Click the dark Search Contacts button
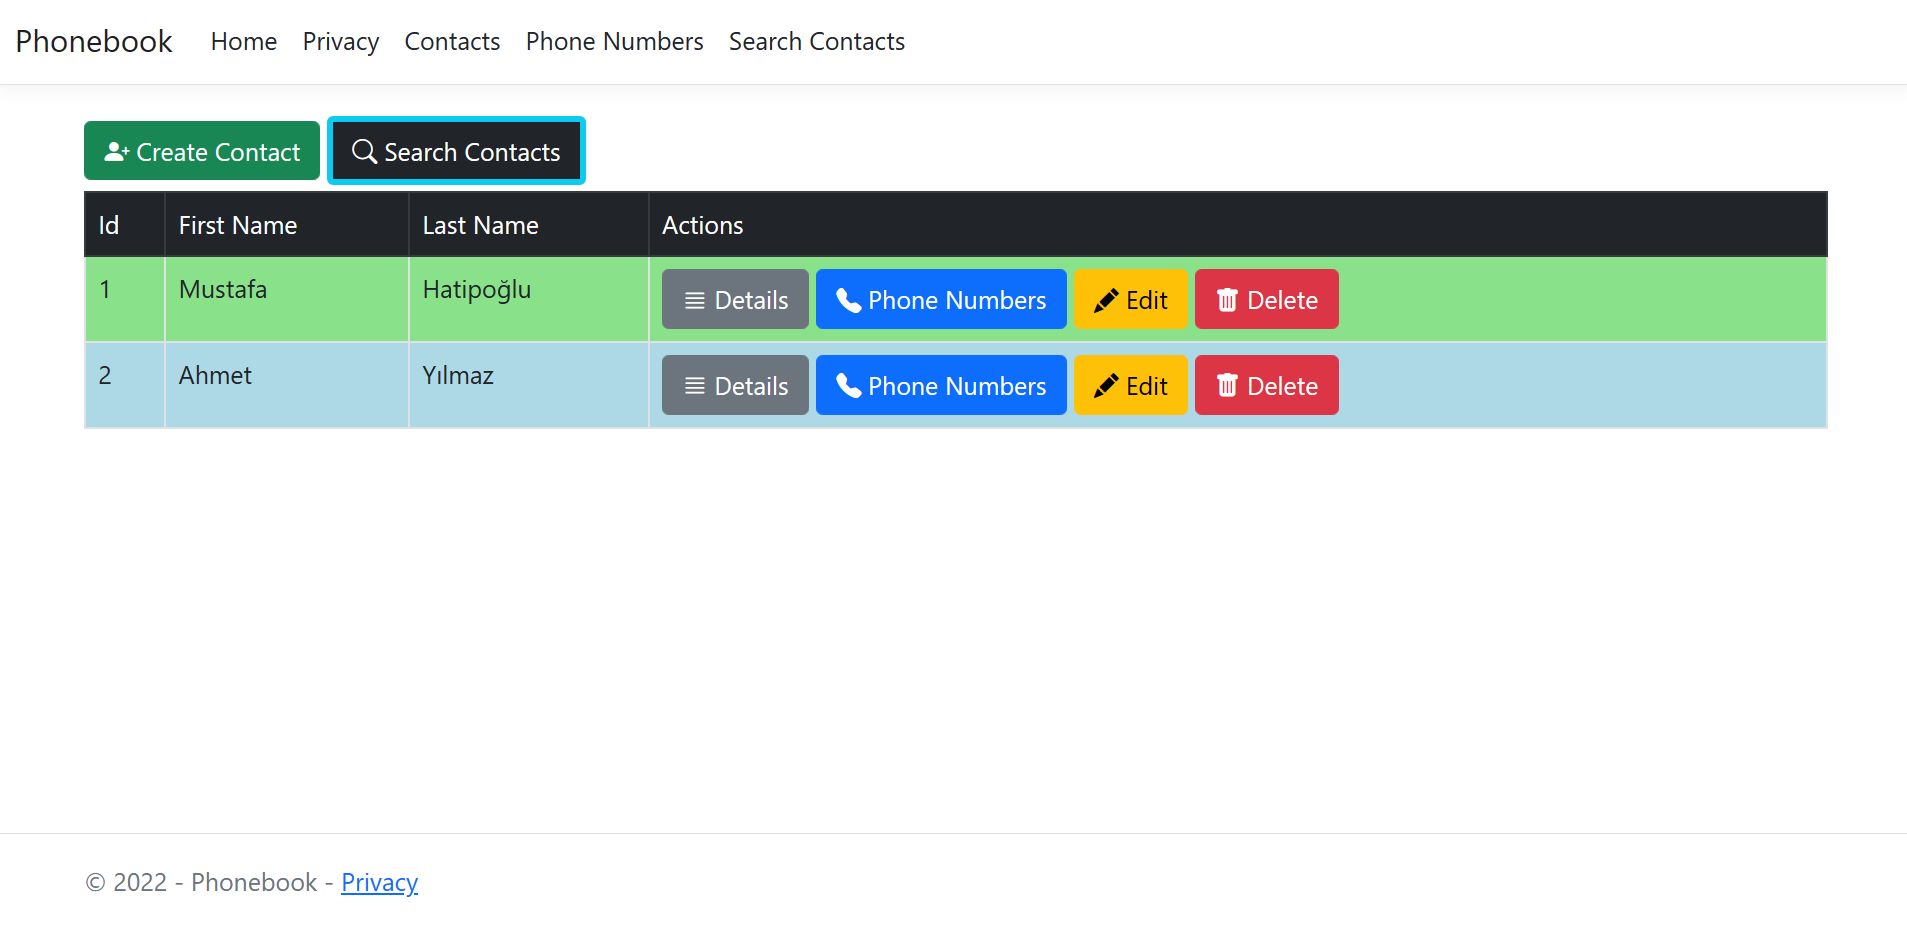The image size is (1907, 926). [x=456, y=151]
